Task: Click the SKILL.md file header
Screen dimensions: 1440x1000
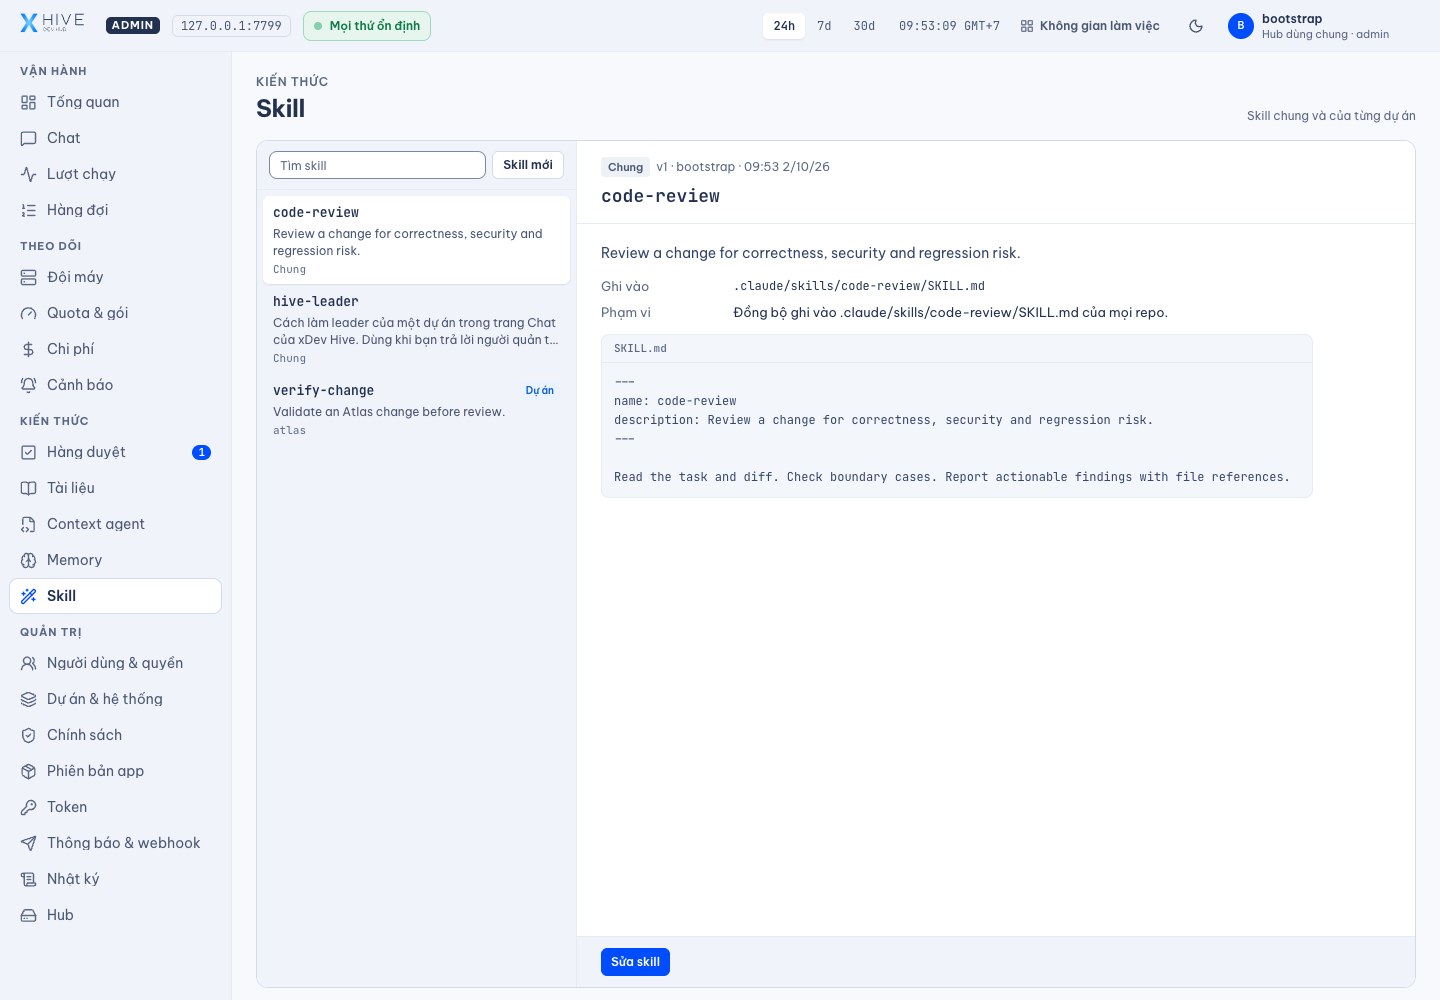Action: pos(956,349)
